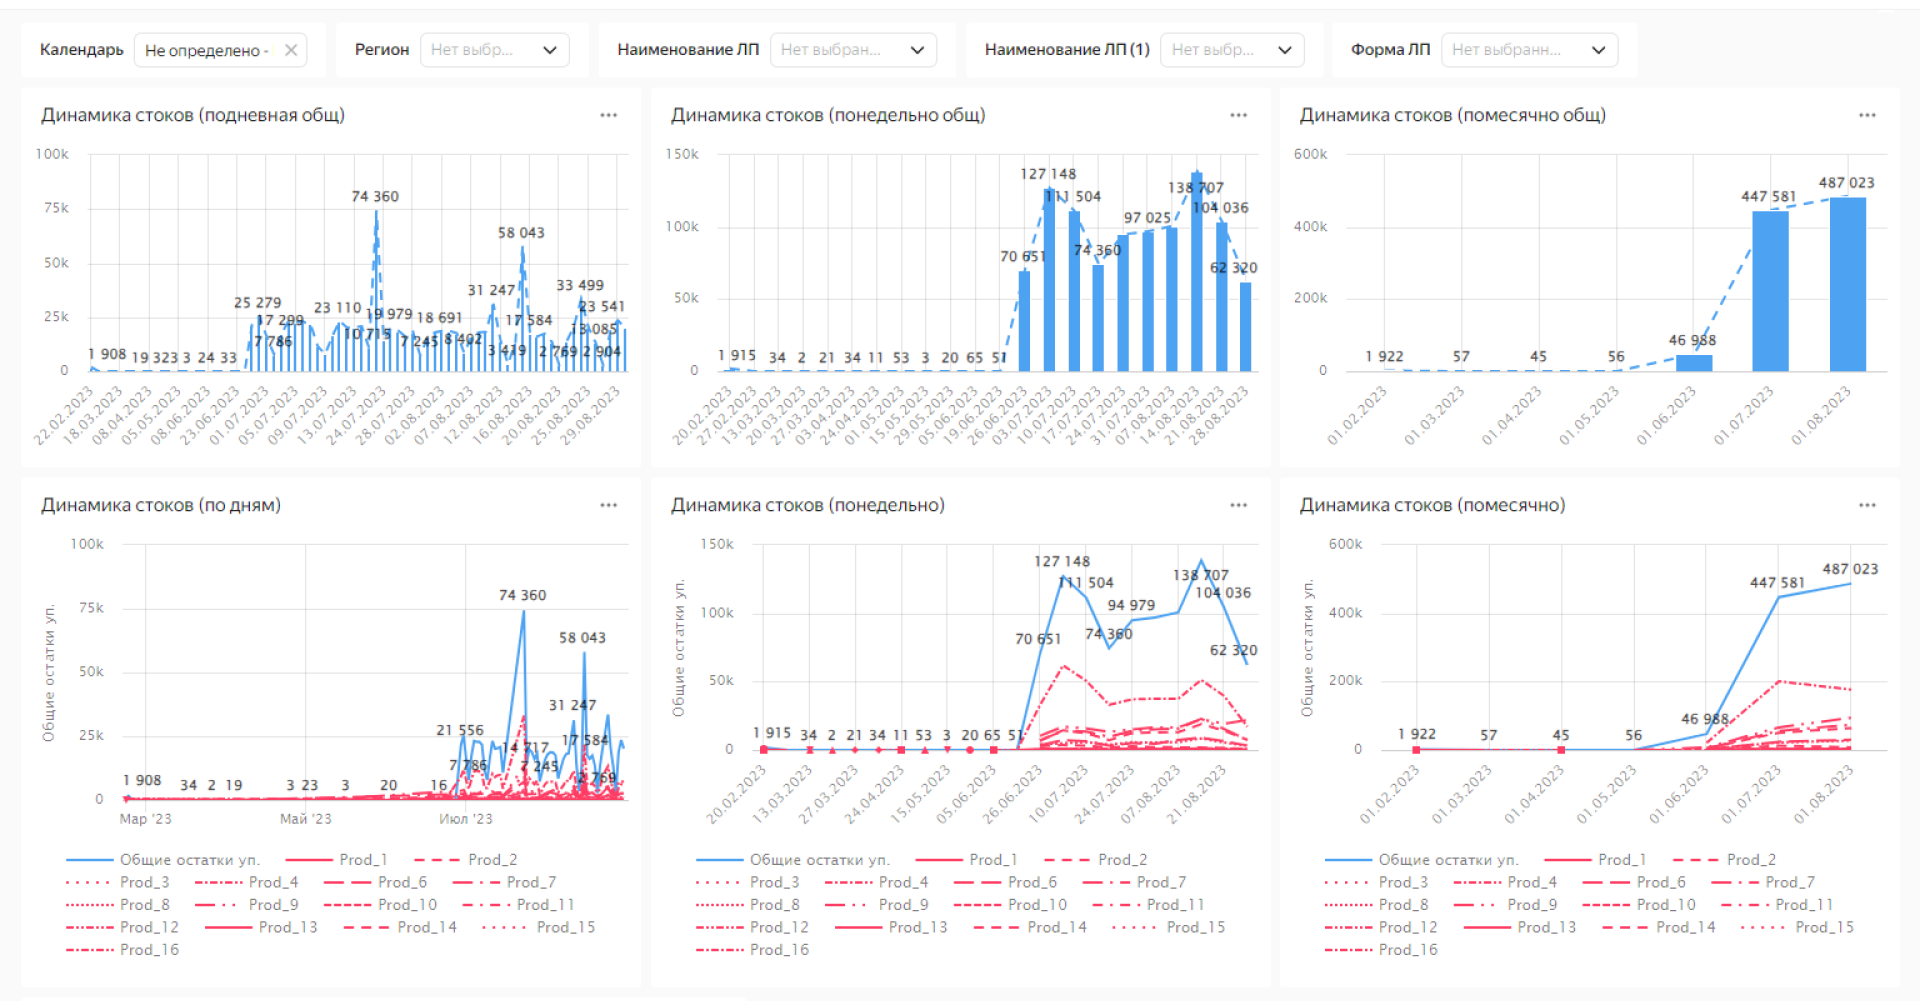Click the 33 499 label in daily total chart
Image resolution: width=1920 pixels, height=1001 pixels.
580,285
